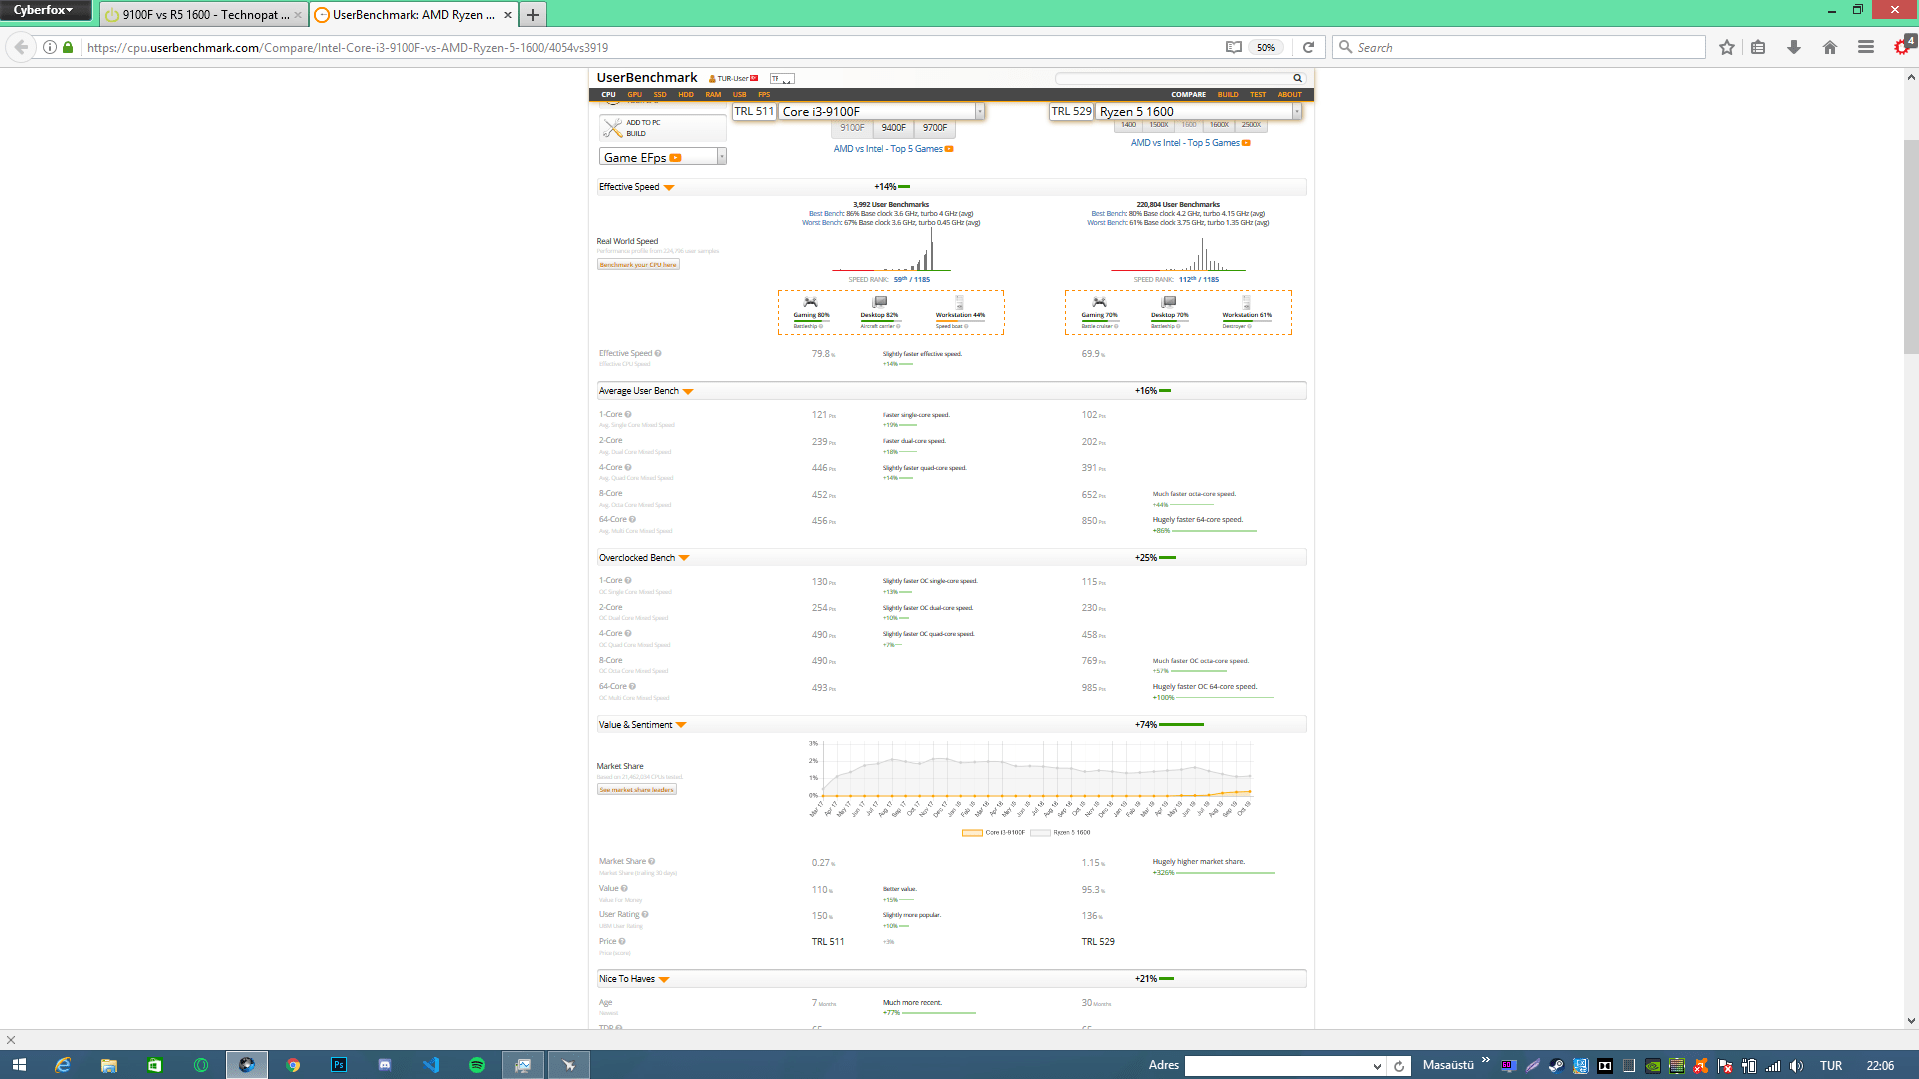
Task: Open Spotify from the taskbar
Action: tap(477, 1065)
